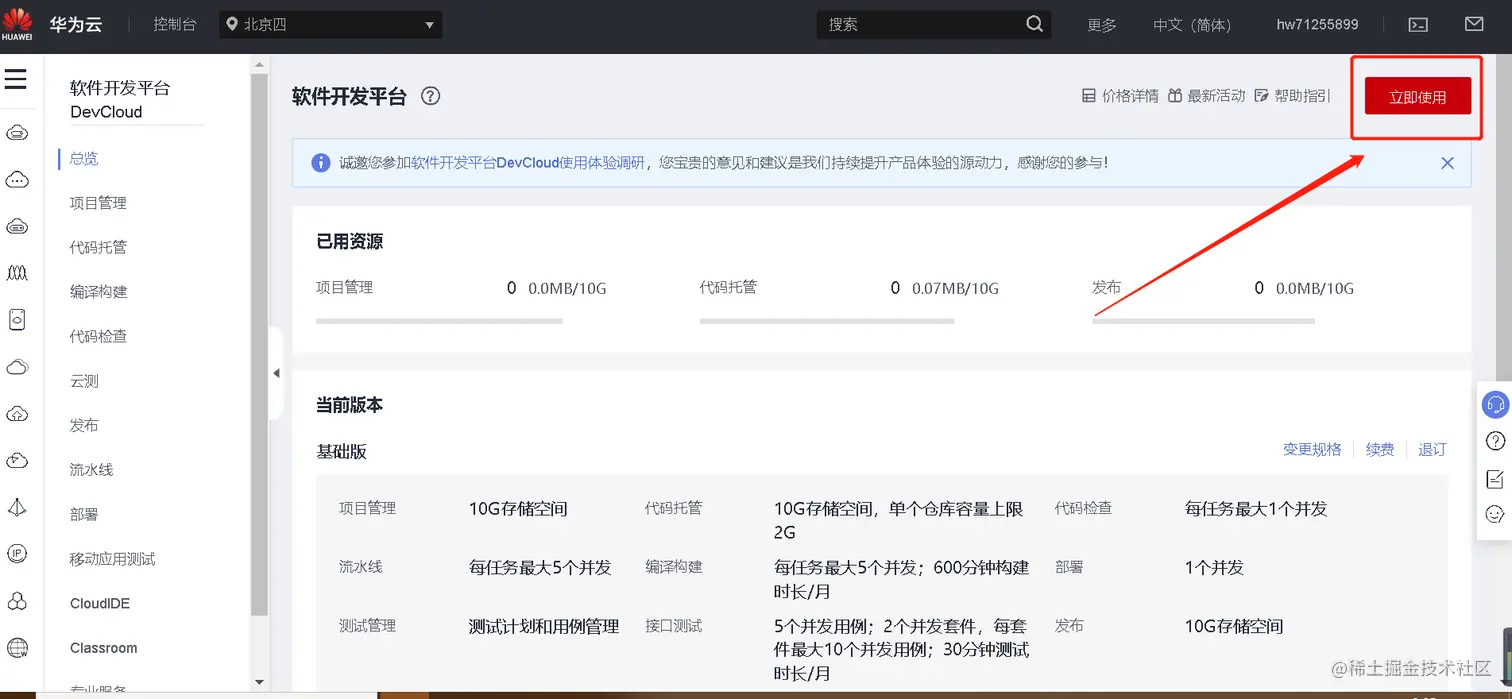
Task: Dismiss the survey banner with the X
Action: [x=1447, y=163]
